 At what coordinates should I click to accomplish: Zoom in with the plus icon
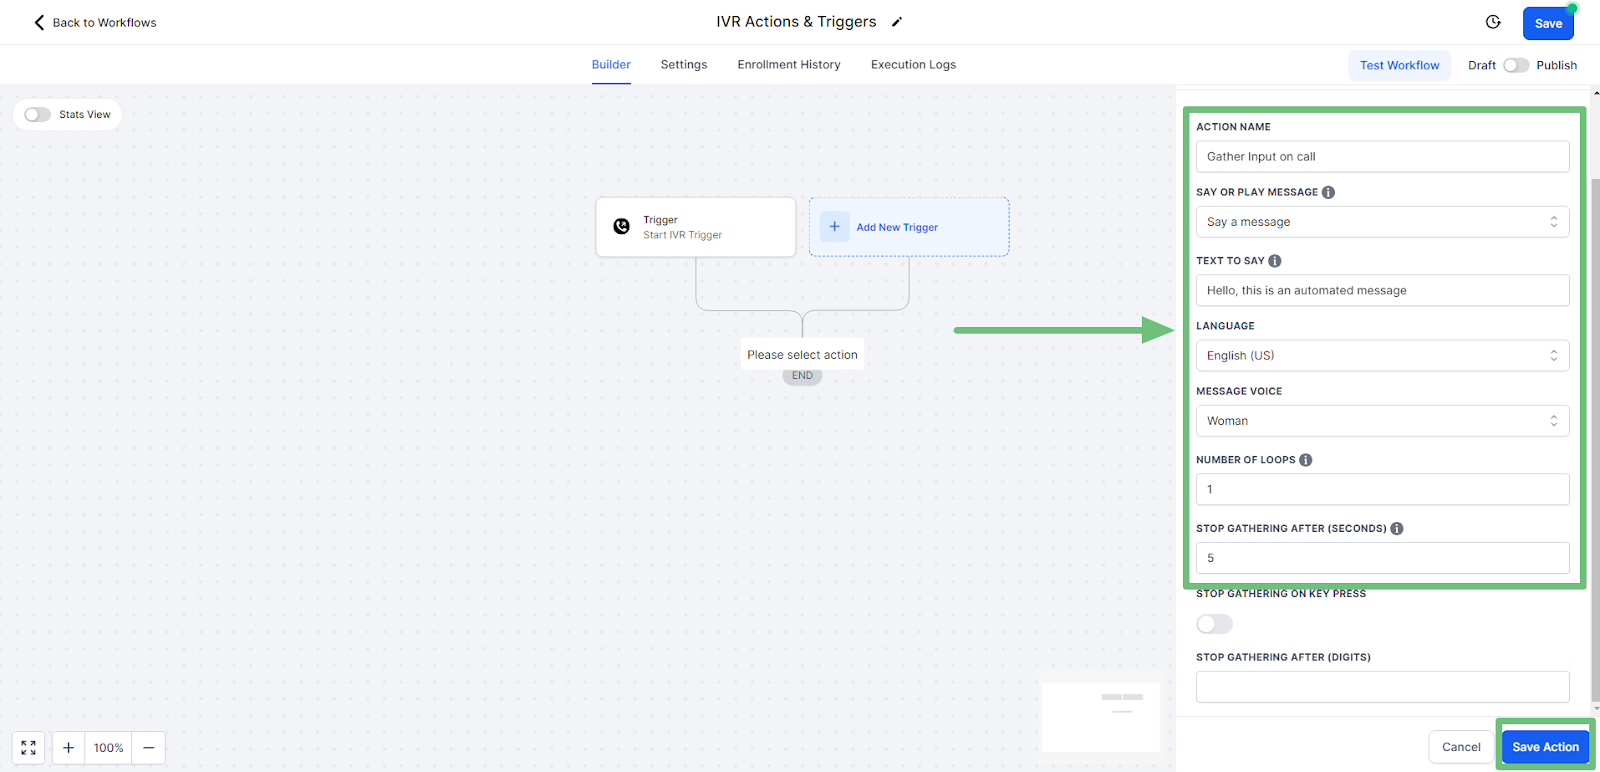click(x=68, y=747)
